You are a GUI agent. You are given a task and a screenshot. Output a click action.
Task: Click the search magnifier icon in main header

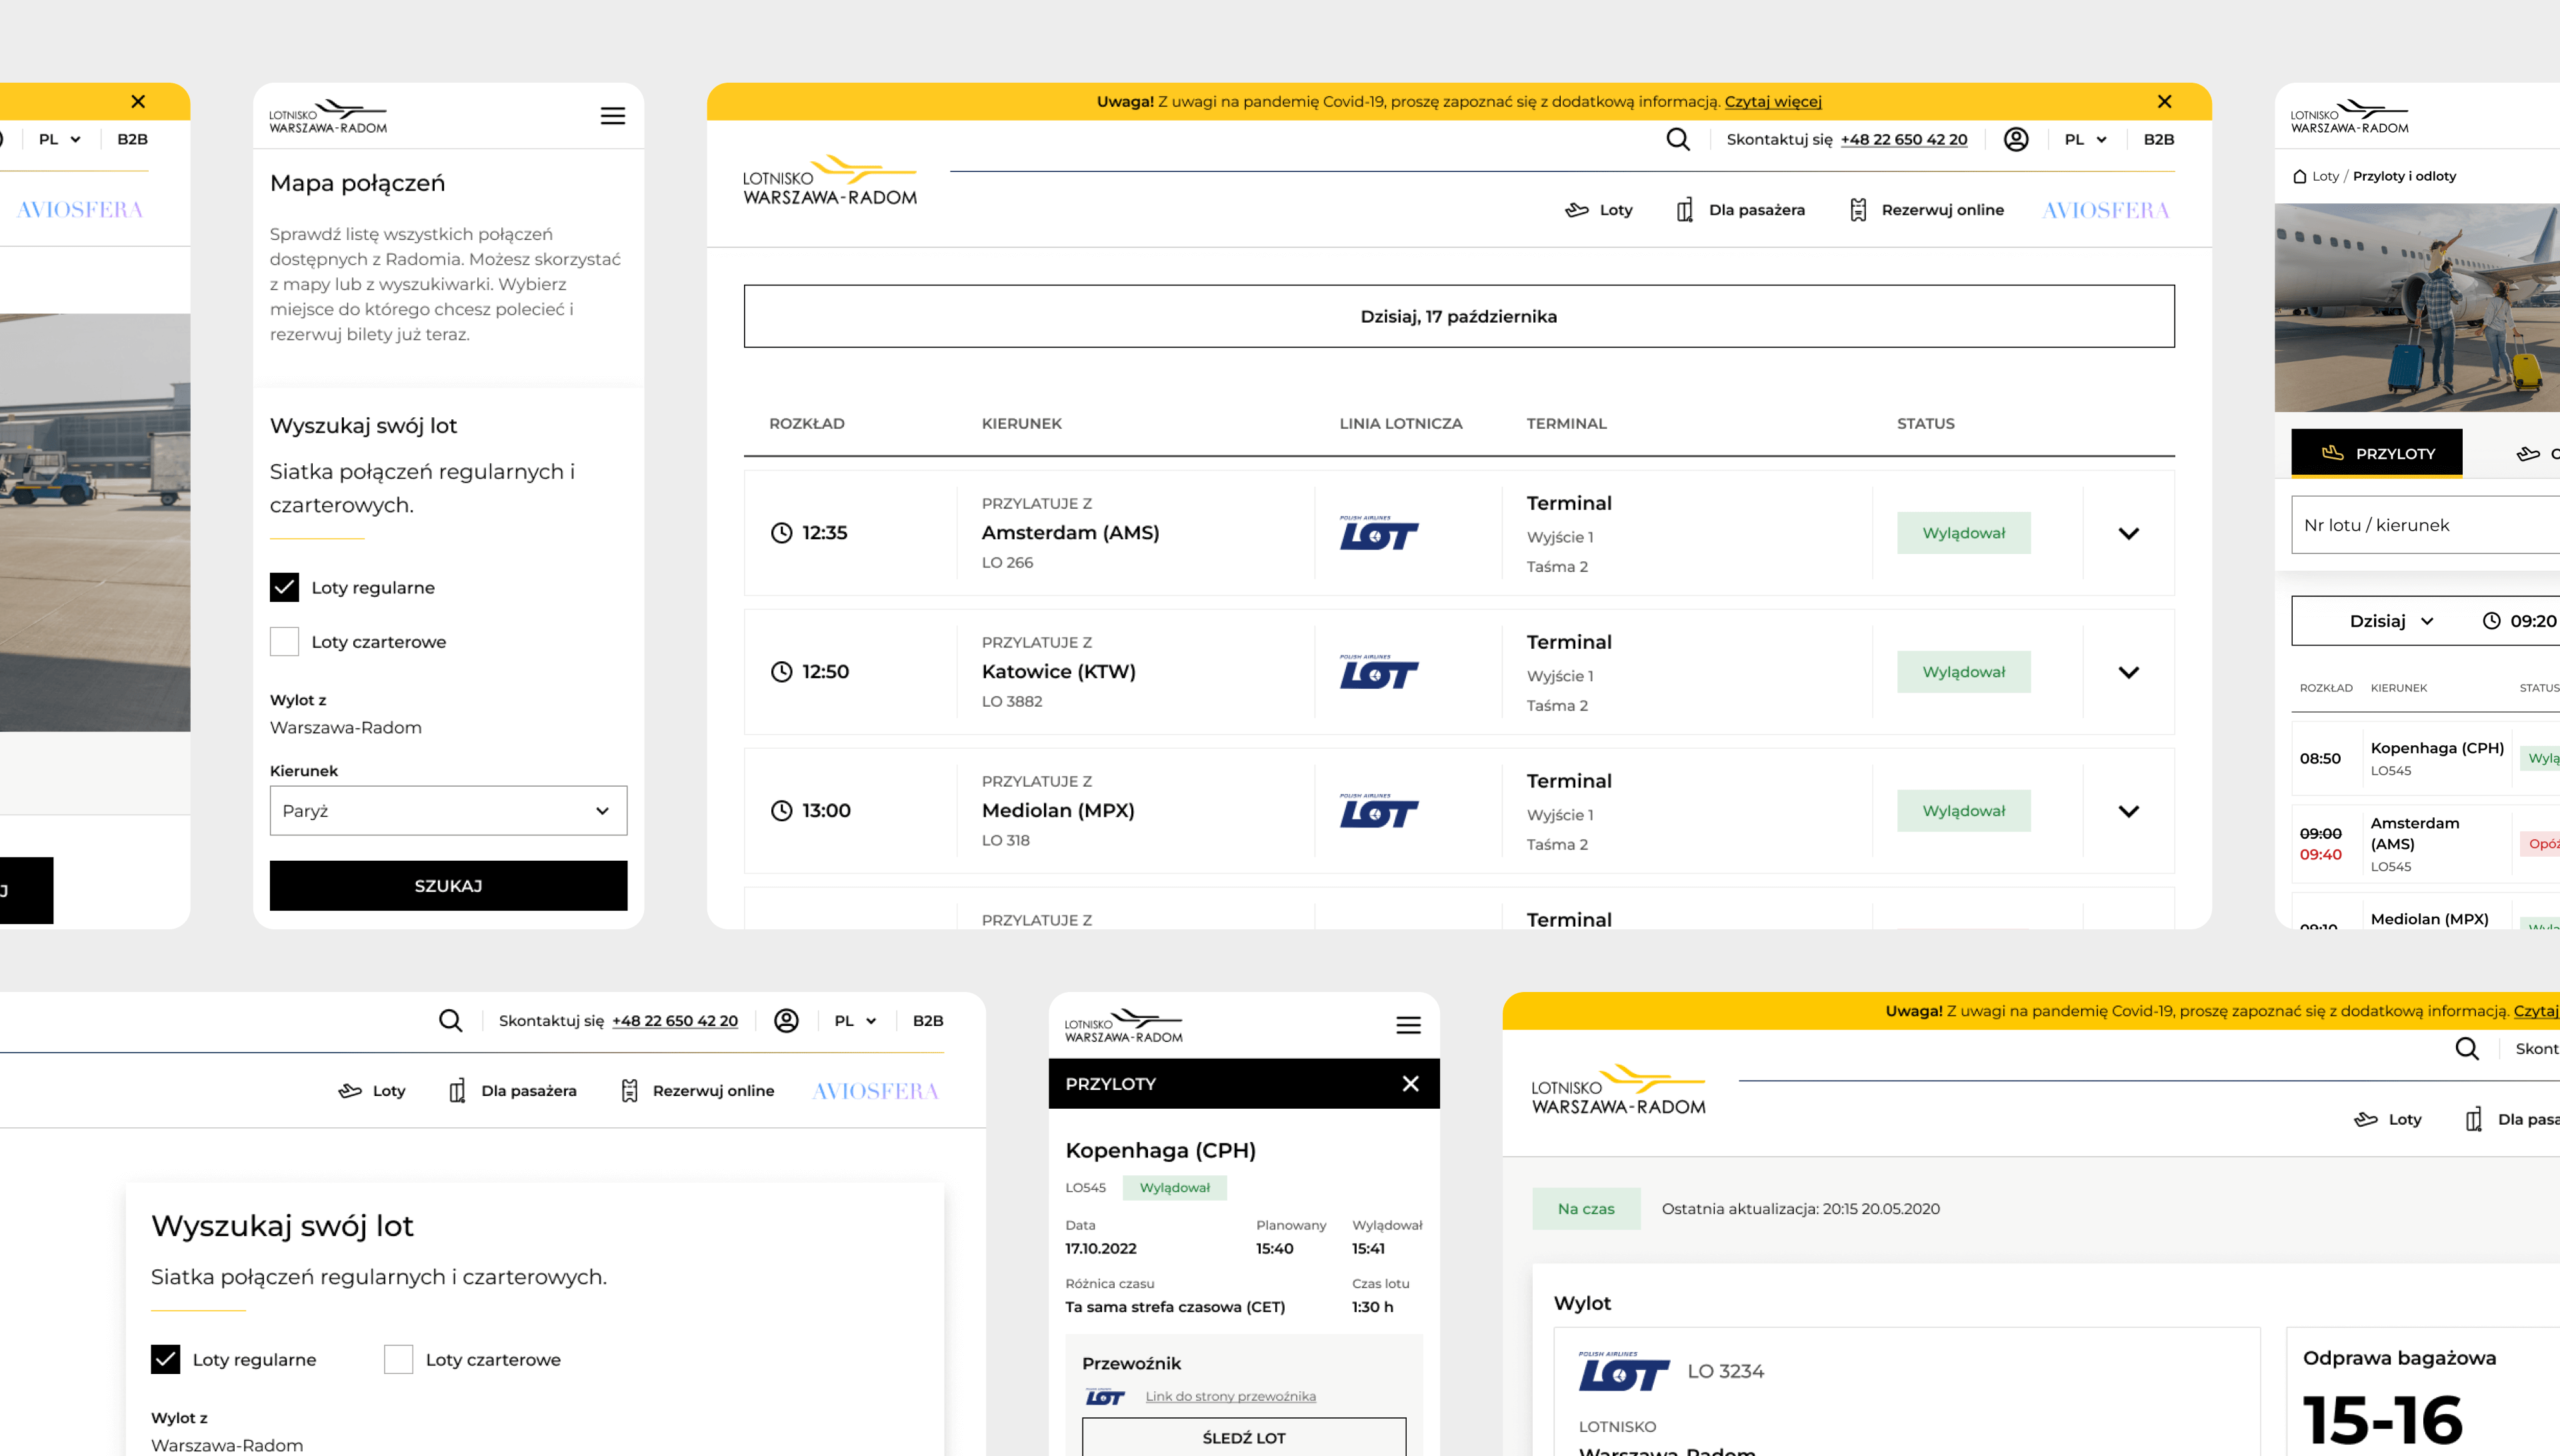1677,139
